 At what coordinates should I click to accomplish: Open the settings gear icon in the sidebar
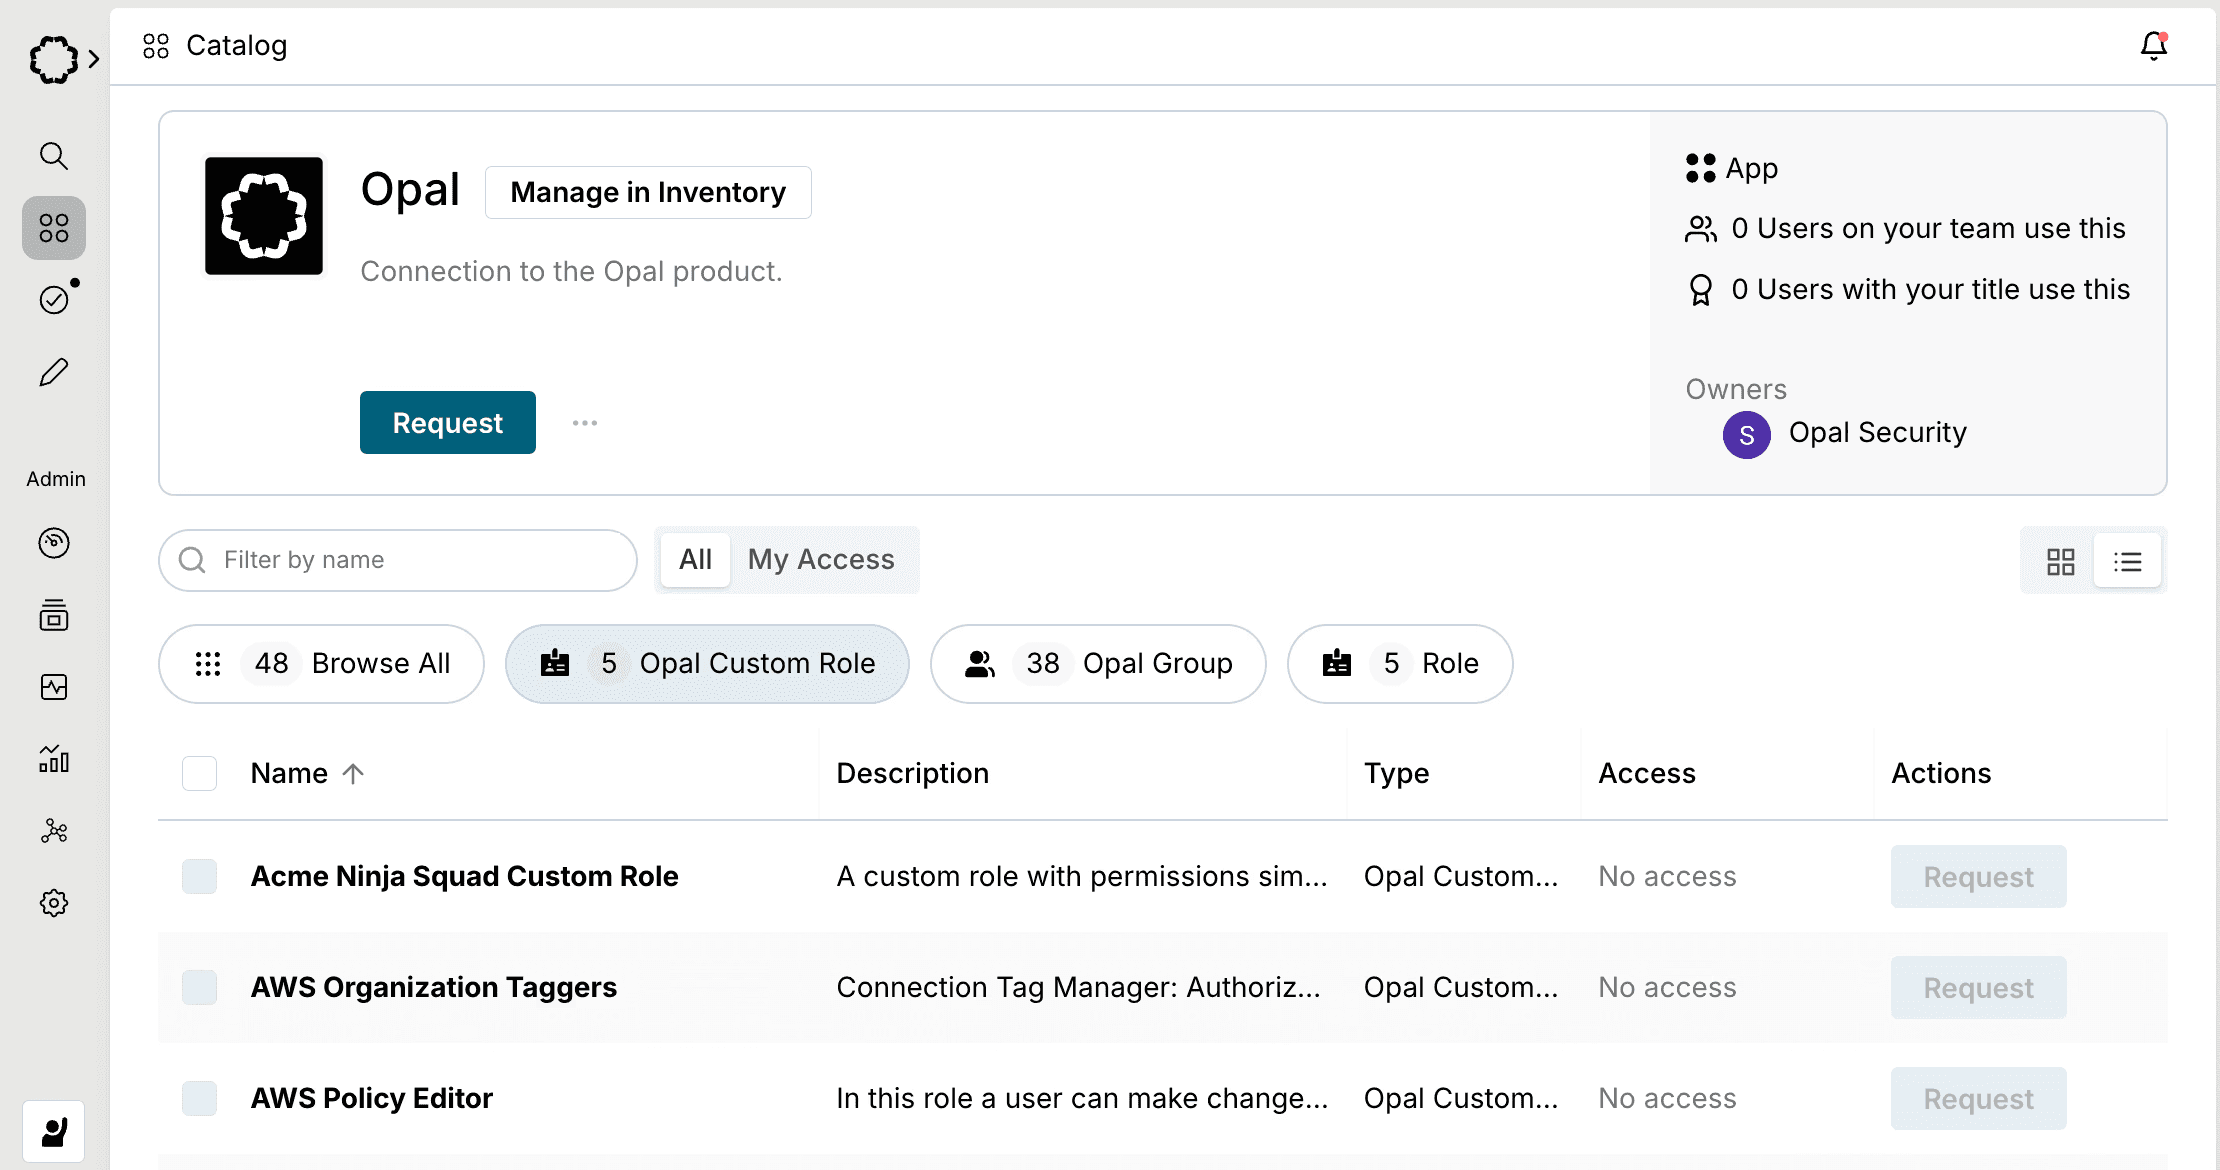point(54,903)
